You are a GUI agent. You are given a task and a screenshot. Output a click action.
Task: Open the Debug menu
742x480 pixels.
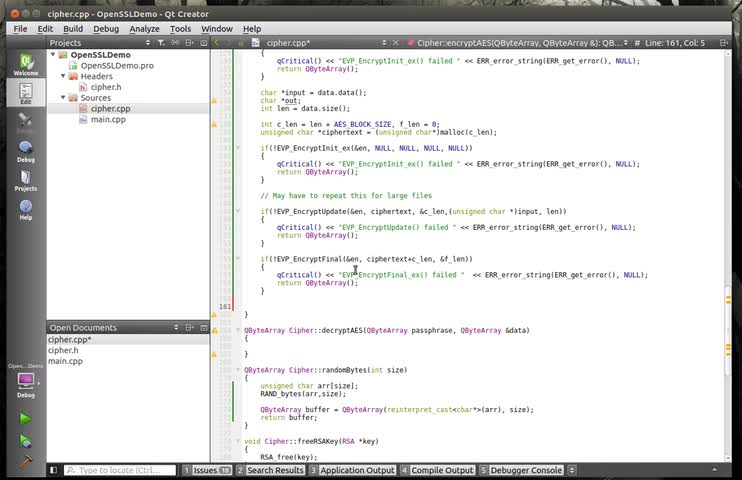[x=106, y=29]
